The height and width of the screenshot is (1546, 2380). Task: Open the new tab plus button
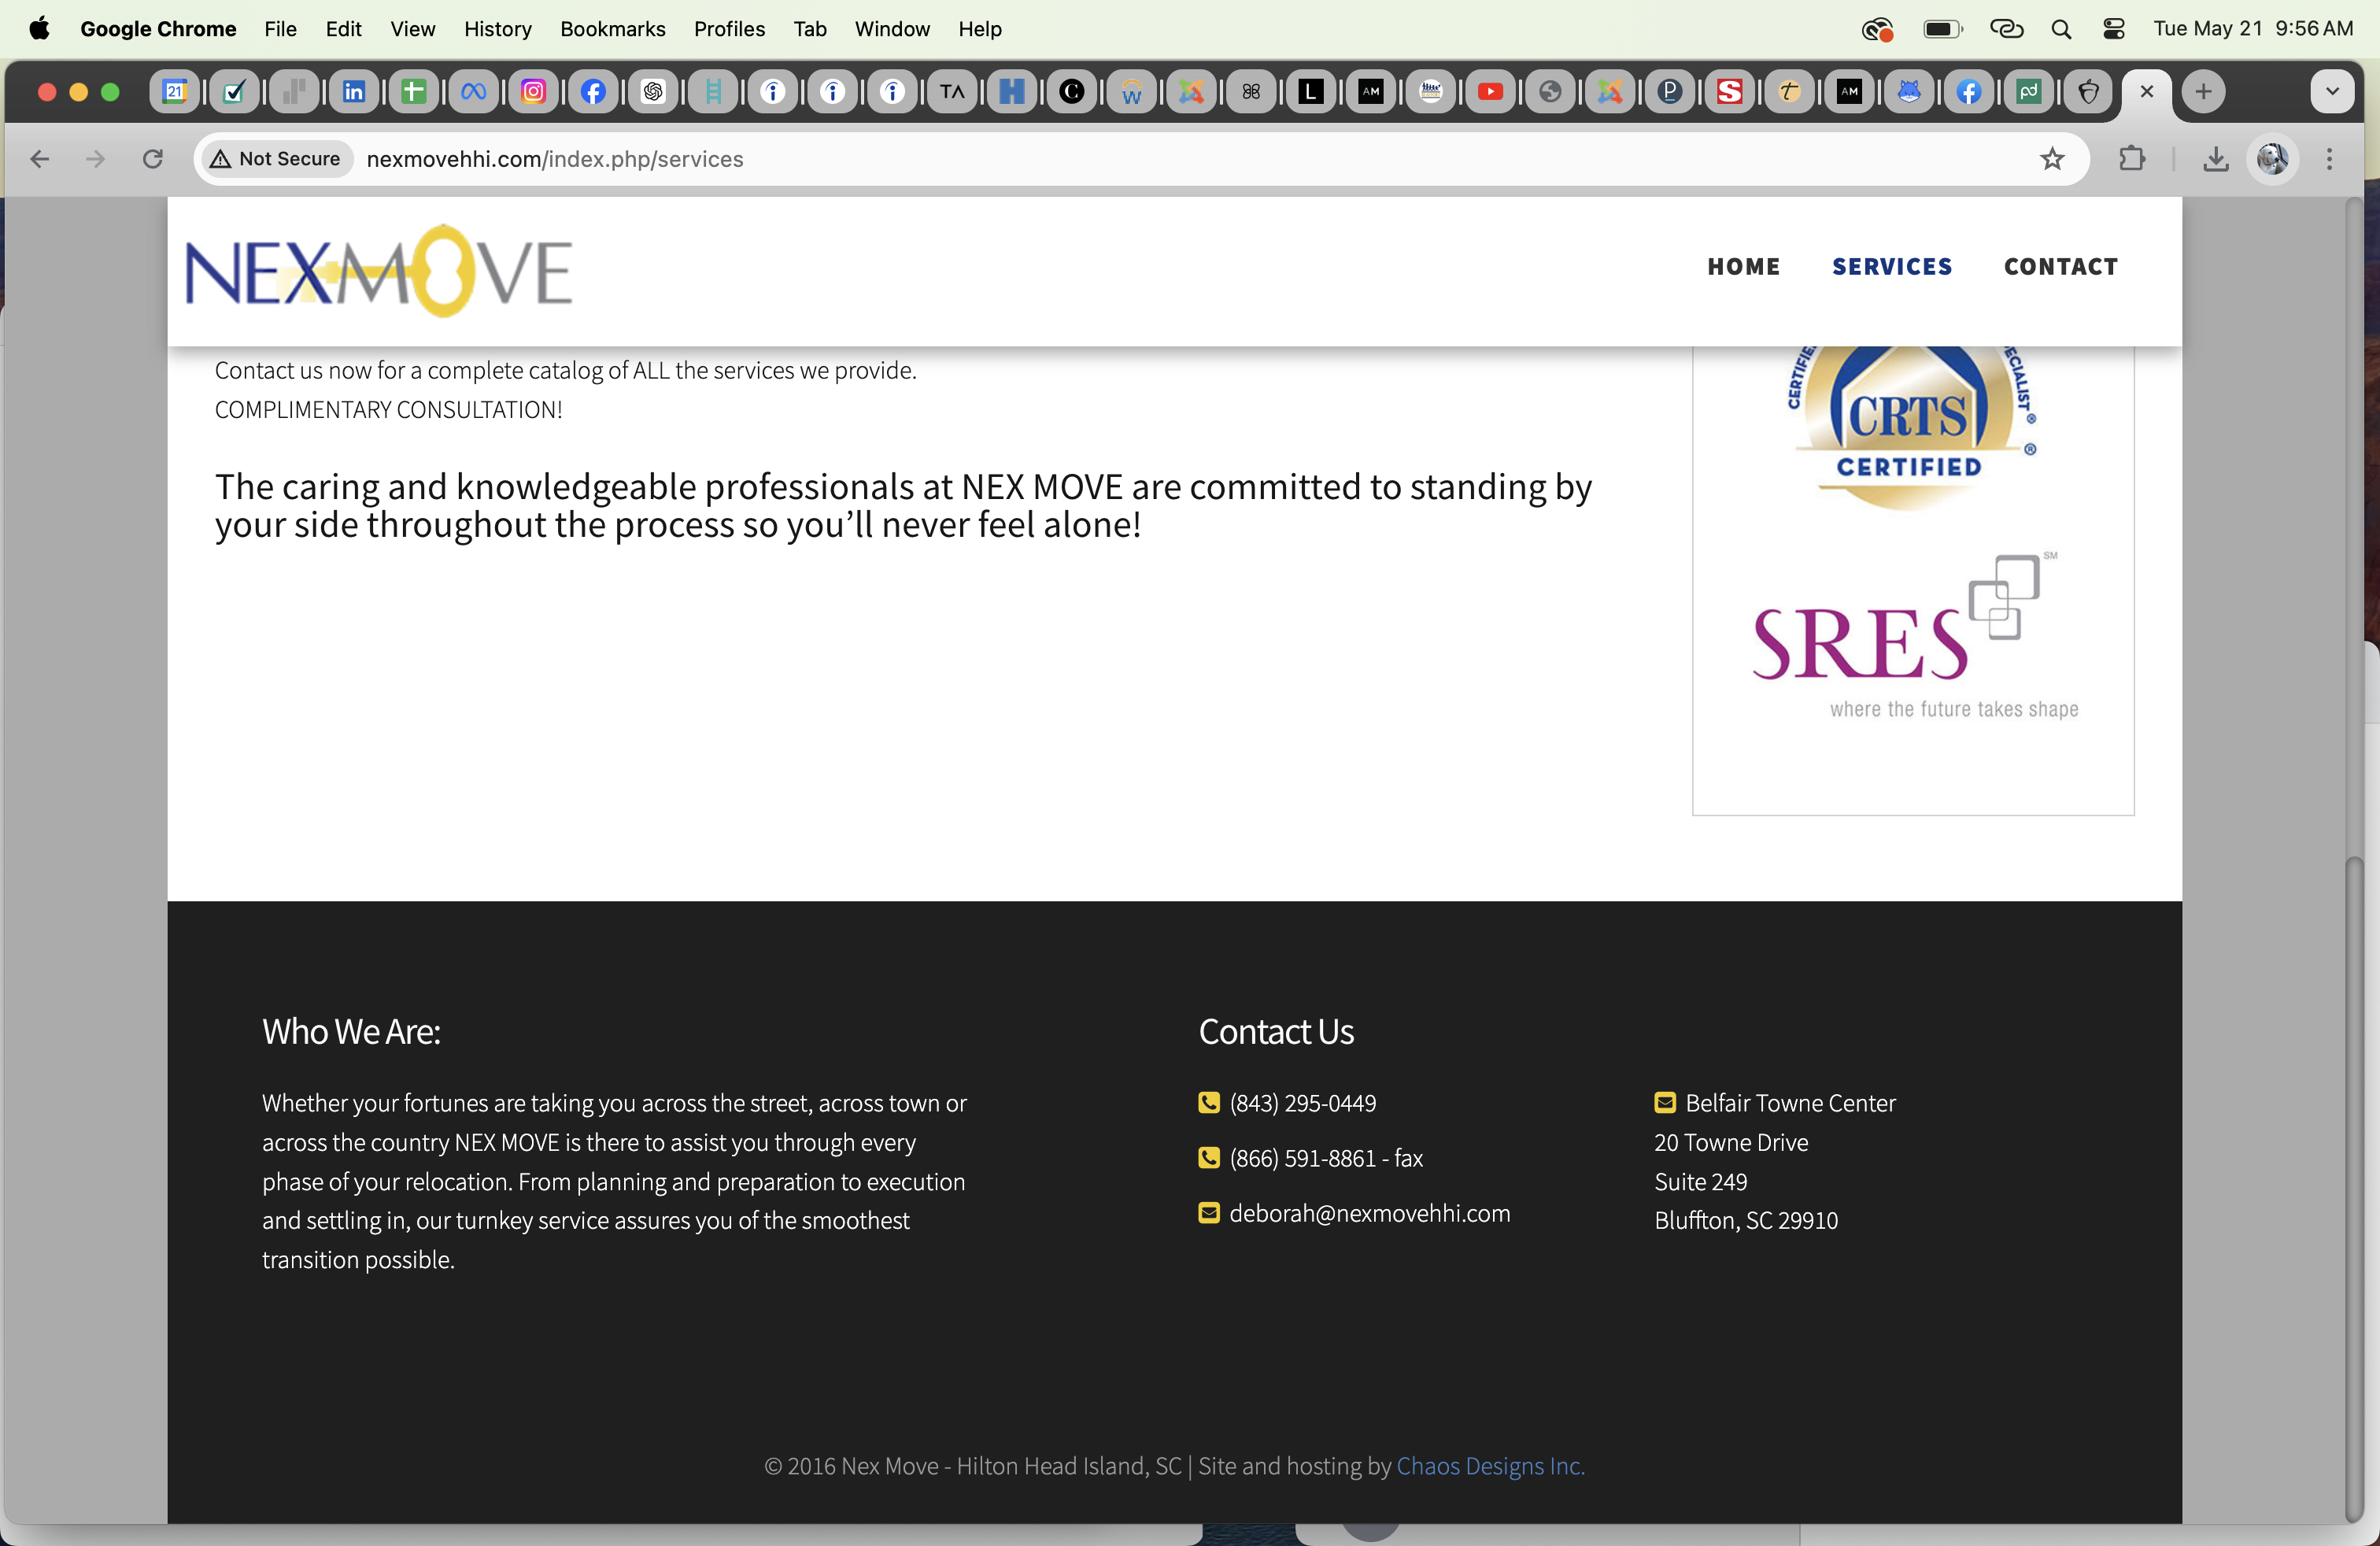[2203, 92]
